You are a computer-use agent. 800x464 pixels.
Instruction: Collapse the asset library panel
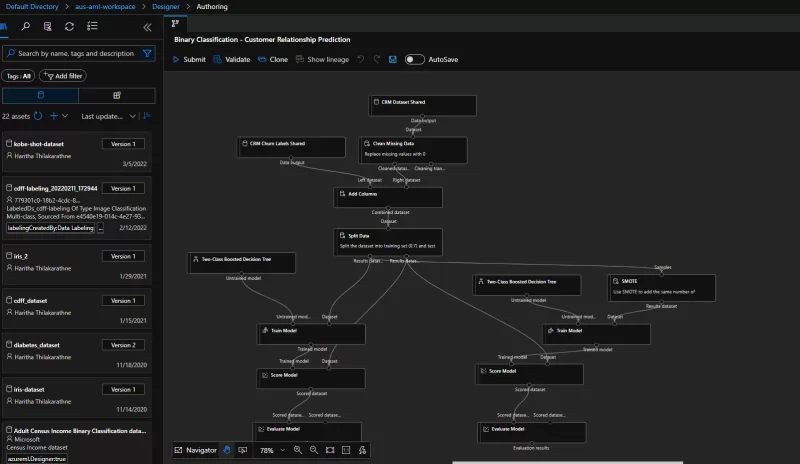(148, 26)
